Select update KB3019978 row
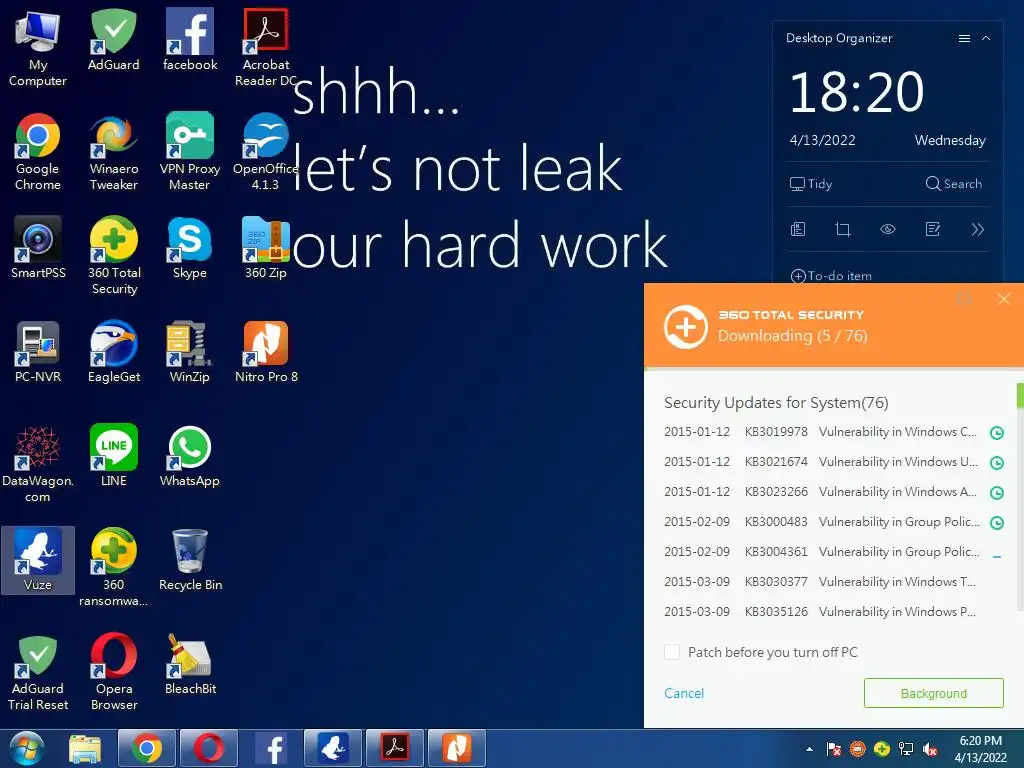Viewport: 1024px width, 768px height. (833, 432)
